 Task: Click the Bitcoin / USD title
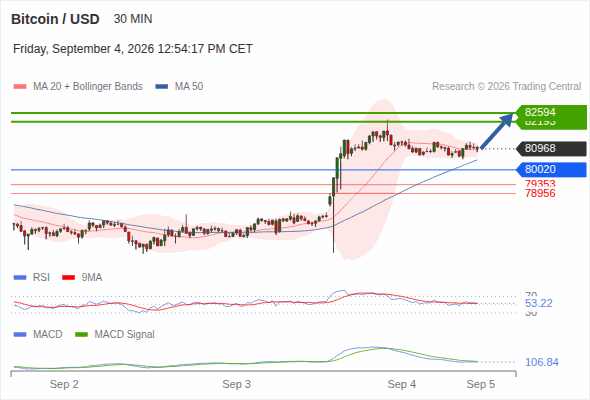coord(55,19)
